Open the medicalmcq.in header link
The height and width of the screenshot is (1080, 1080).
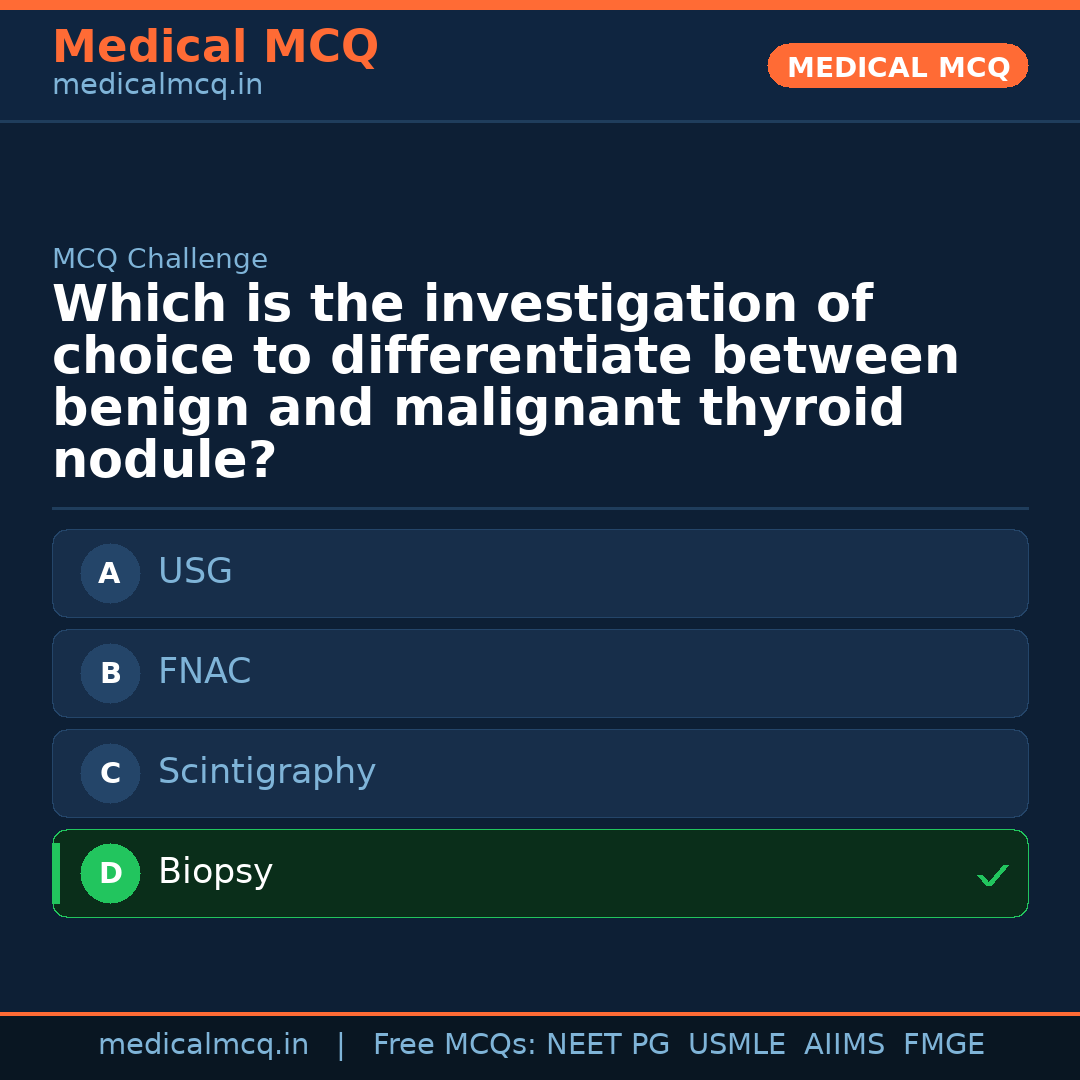click(x=157, y=85)
